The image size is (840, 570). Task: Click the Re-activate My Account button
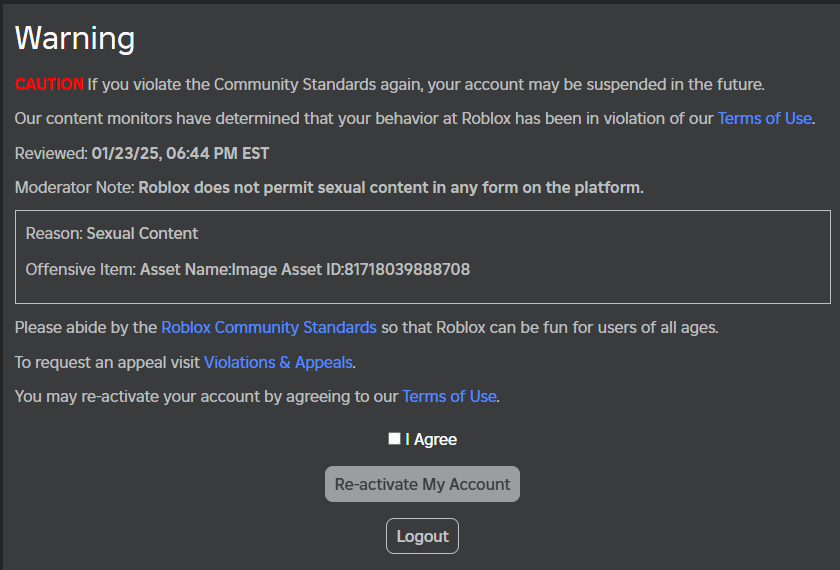pos(422,484)
